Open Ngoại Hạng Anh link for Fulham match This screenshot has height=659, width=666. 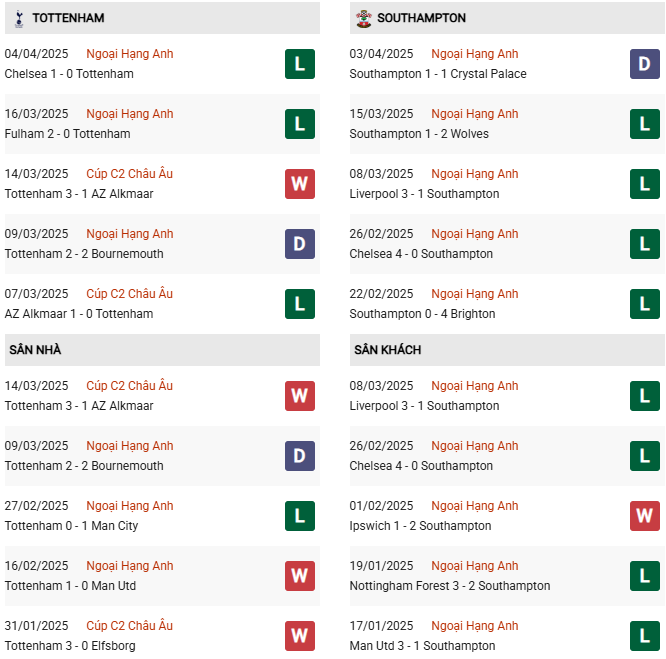point(130,114)
